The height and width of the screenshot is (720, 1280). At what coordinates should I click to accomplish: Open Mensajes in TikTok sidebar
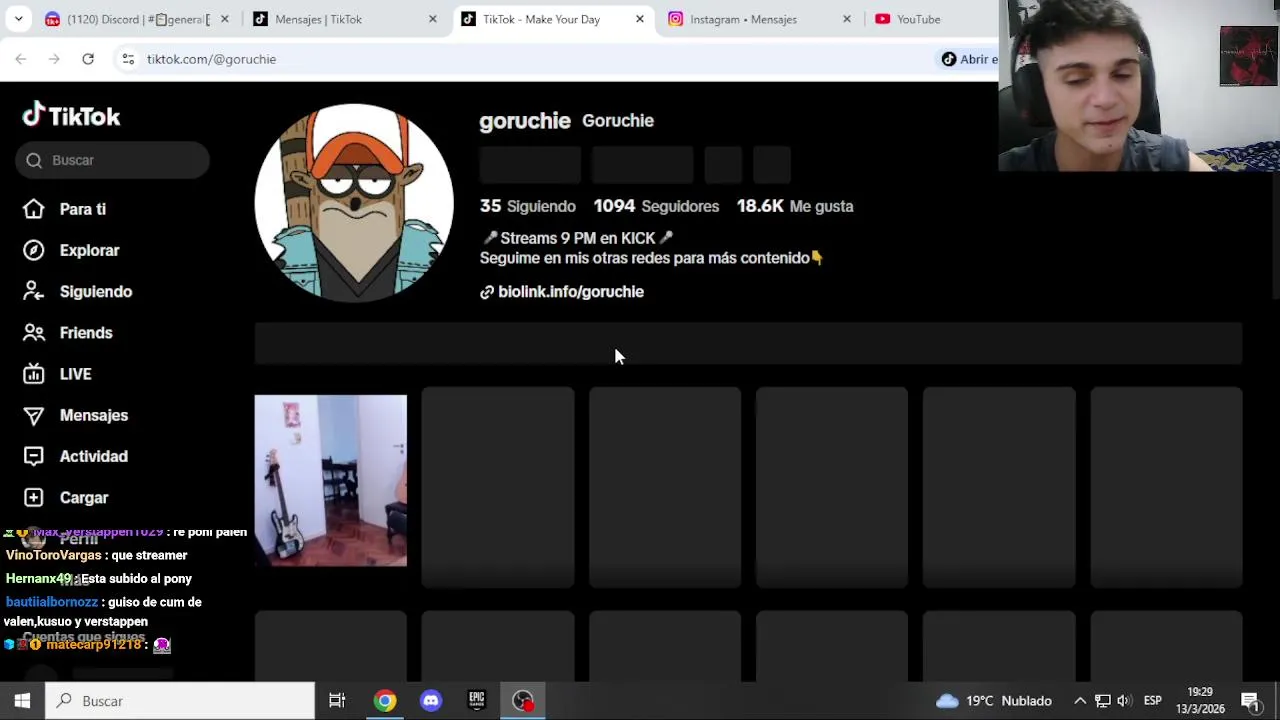pyautogui.click(x=94, y=415)
